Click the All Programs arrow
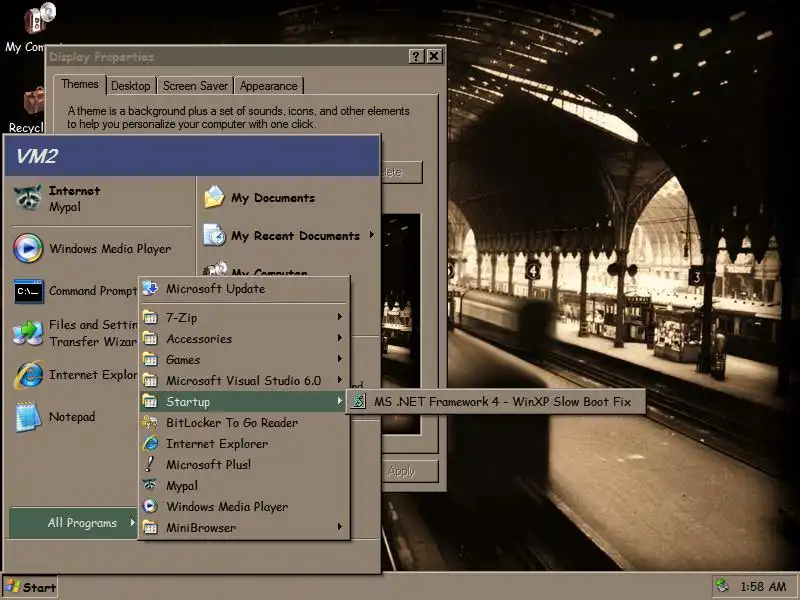Viewport: 800px width, 600px height. (x=132, y=522)
